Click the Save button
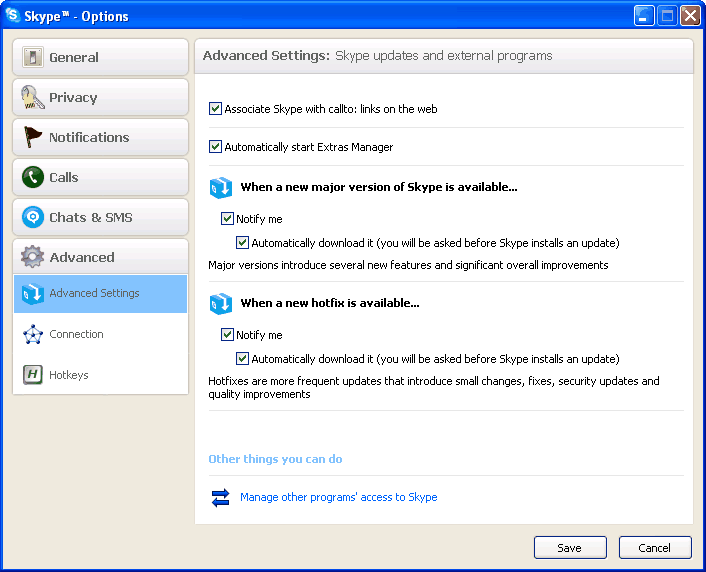The width and height of the screenshot is (706, 572). (570, 548)
